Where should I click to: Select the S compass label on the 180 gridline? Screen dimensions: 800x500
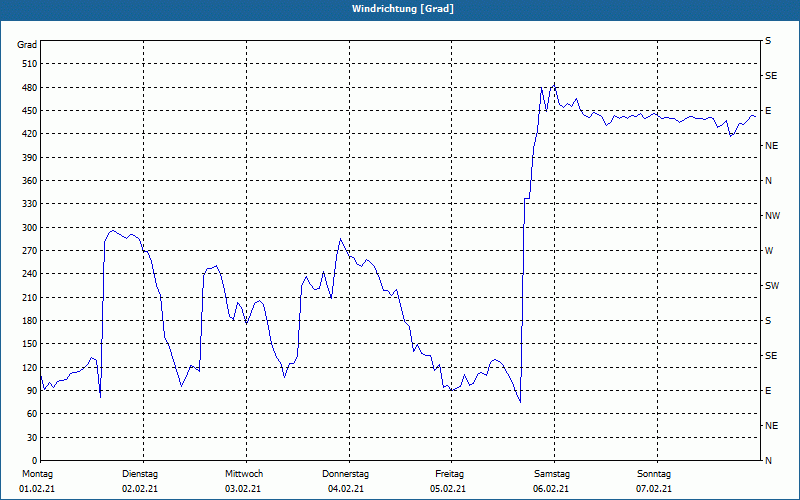pyautogui.click(x=768, y=321)
